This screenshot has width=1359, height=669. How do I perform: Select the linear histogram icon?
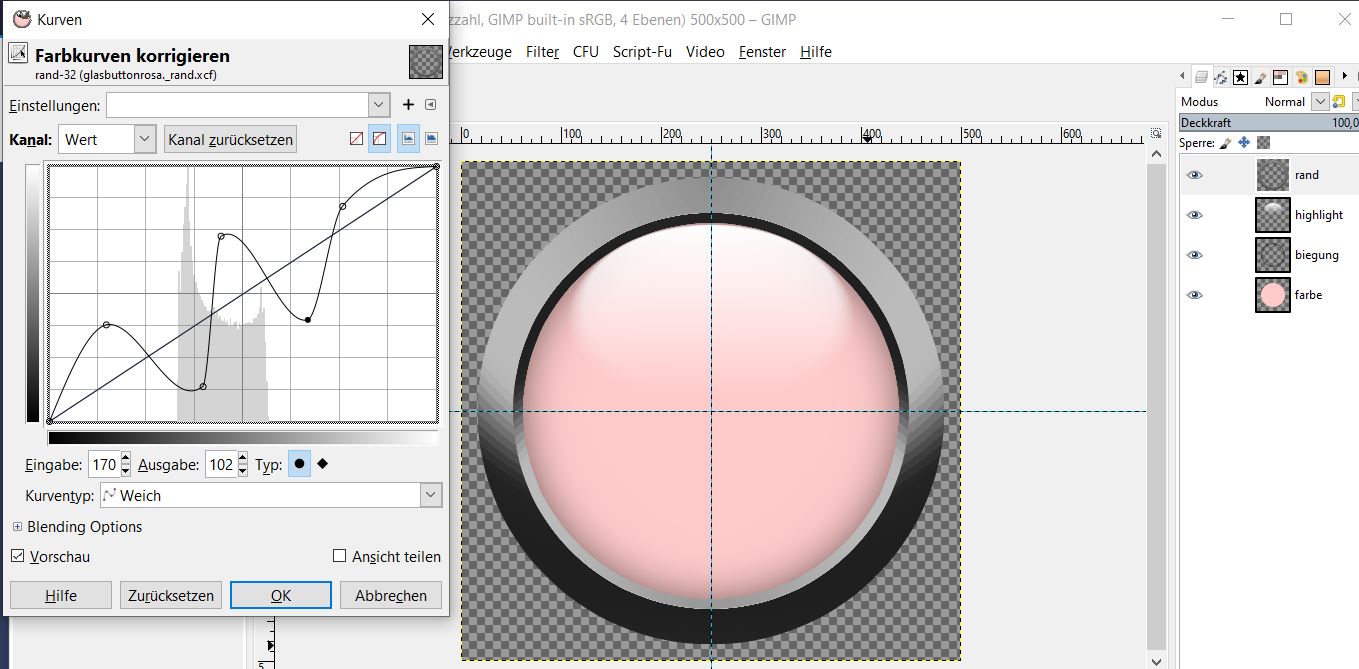tap(408, 139)
